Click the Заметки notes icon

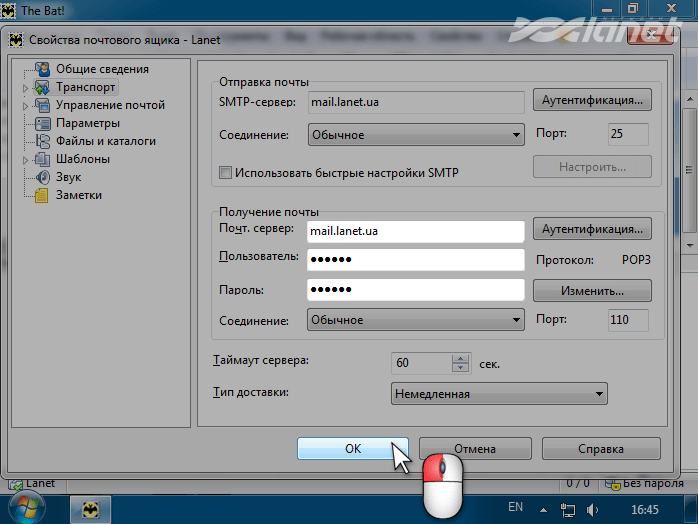[x=42, y=195]
